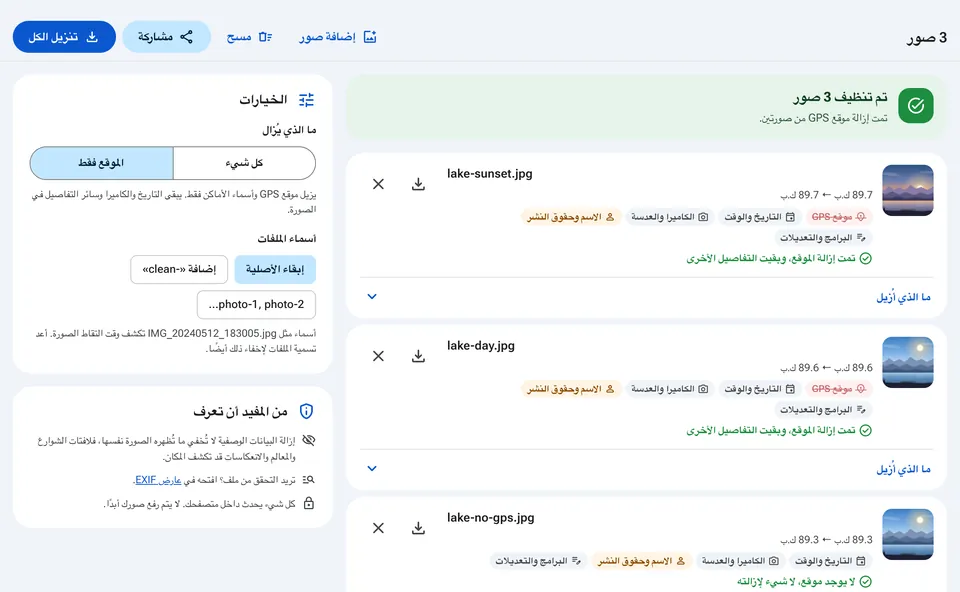The height and width of the screenshot is (592, 960).
Task: Click the أسماء الملفات section label
Action: pyautogui.click(x=287, y=239)
